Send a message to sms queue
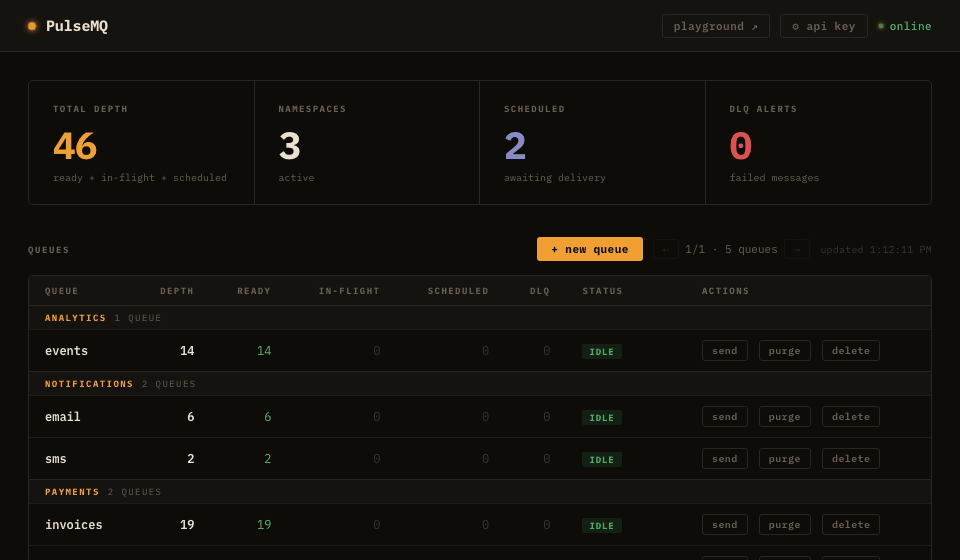 [x=724, y=458]
